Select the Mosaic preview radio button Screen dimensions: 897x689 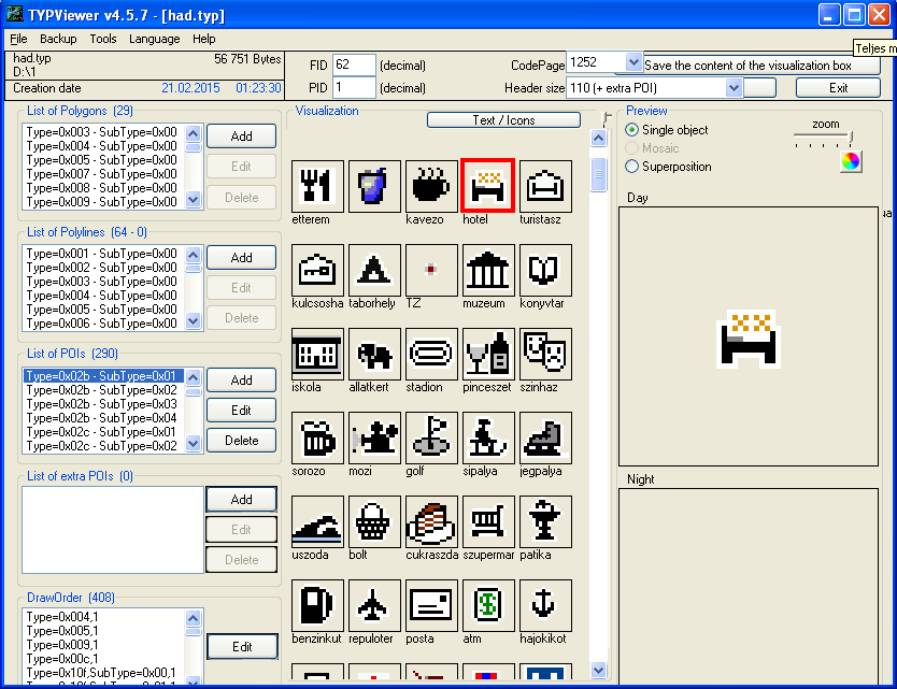pyautogui.click(x=632, y=149)
